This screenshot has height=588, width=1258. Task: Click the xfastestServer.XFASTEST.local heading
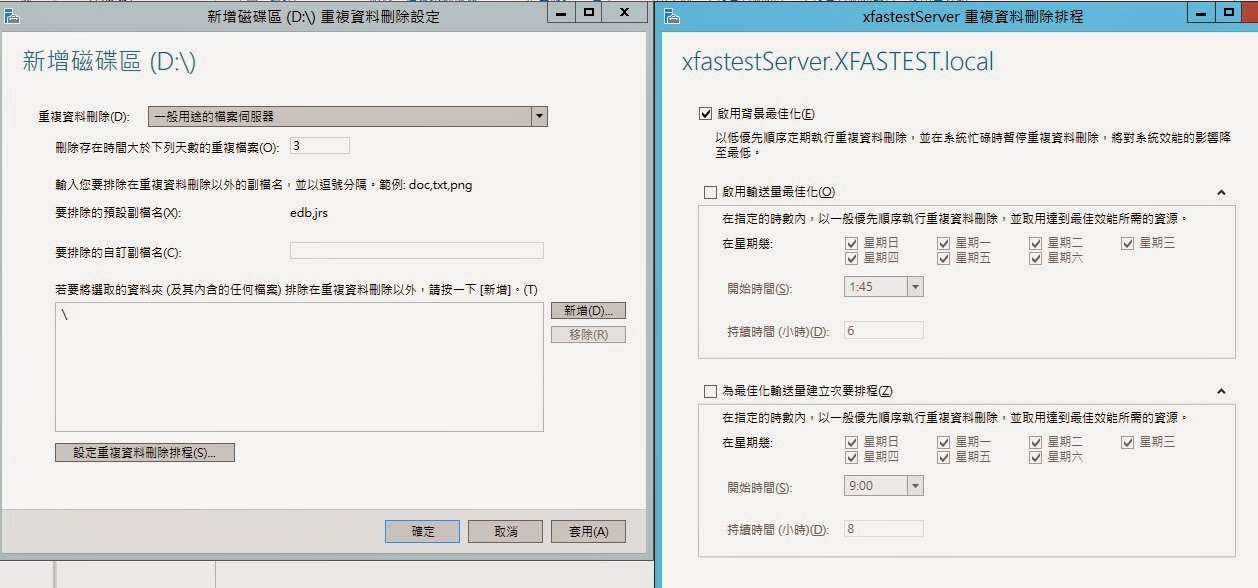click(838, 62)
